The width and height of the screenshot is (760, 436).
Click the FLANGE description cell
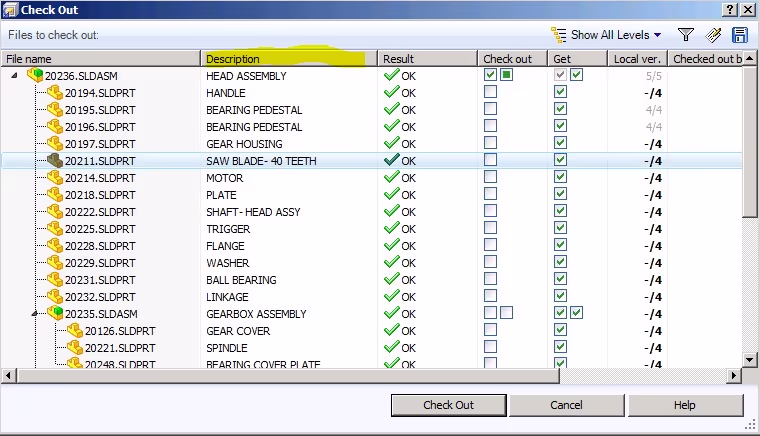coord(225,246)
